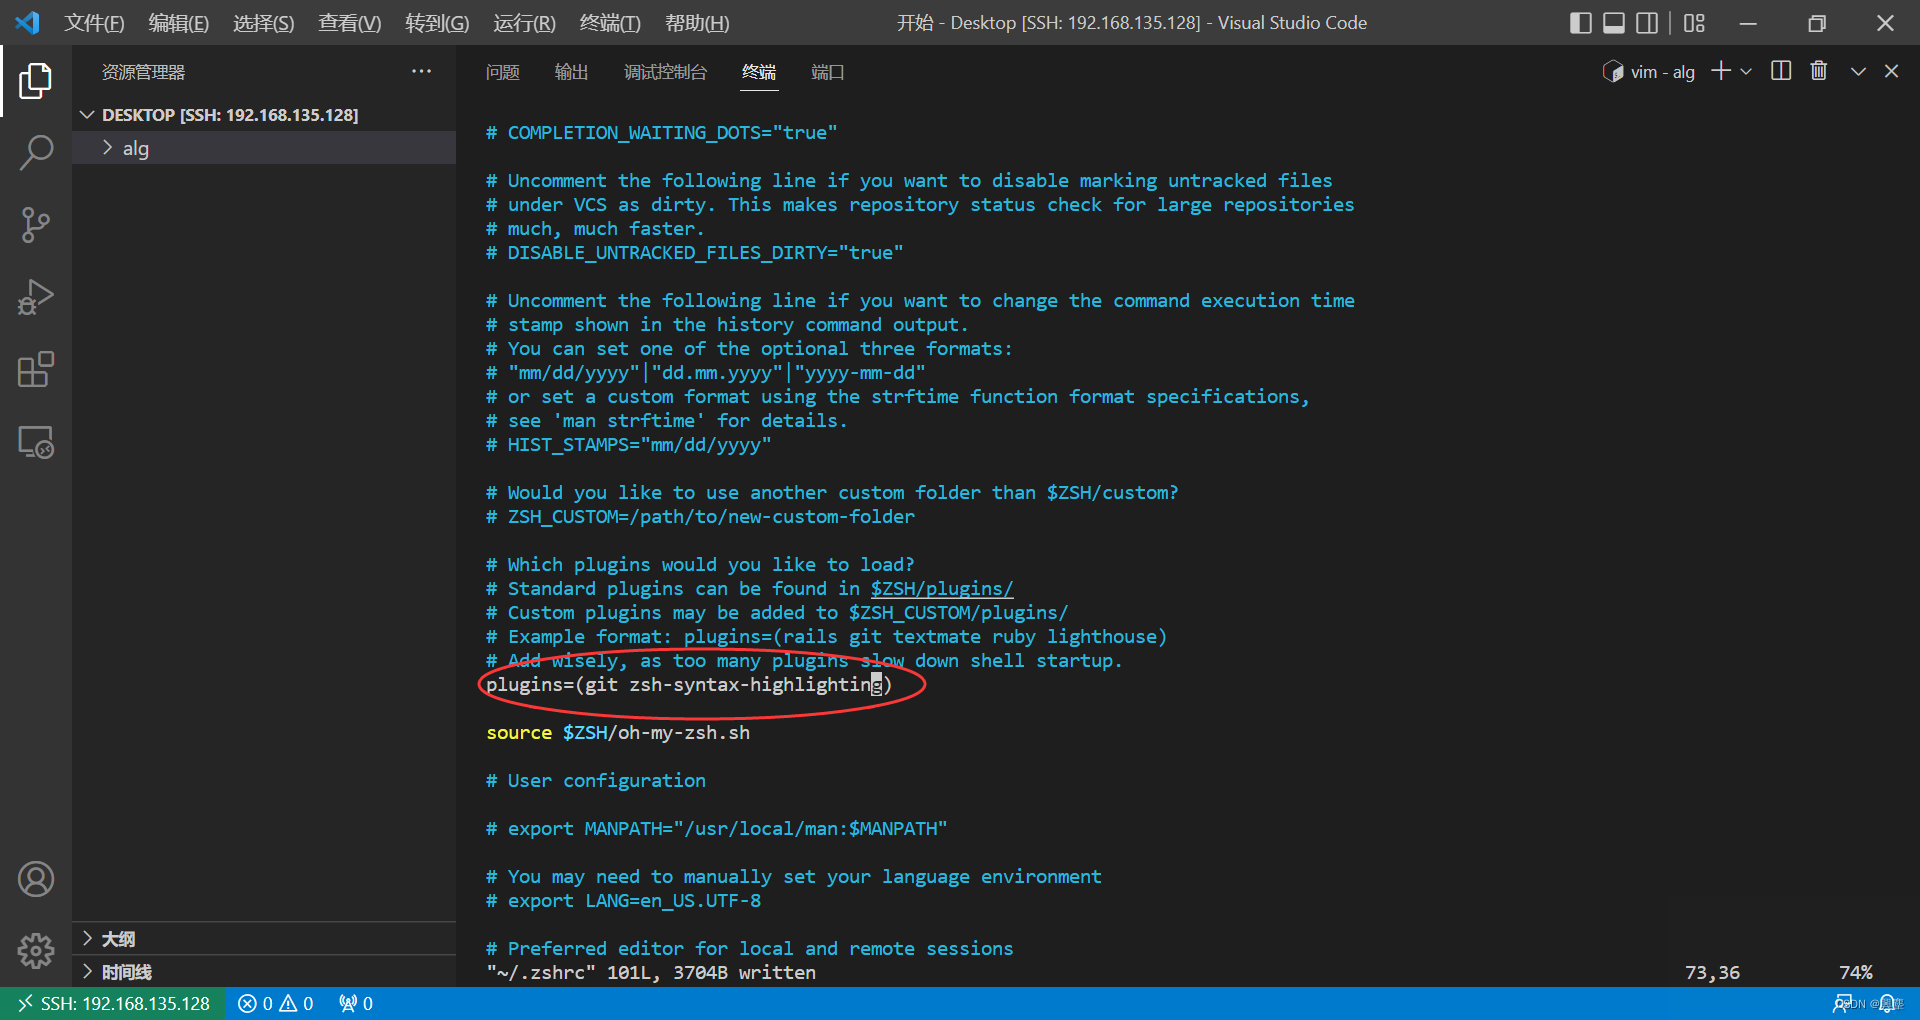The width and height of the screenshot is (1920, 1020).
Task: Restore down the VS Code window
Action: point(1817,23)
